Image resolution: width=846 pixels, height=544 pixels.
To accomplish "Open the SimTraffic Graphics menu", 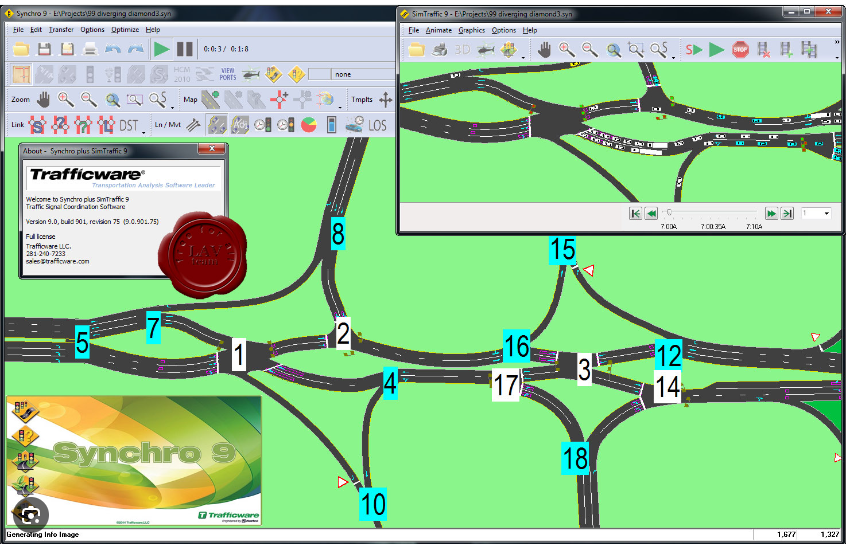I will [x=472, y=30].
